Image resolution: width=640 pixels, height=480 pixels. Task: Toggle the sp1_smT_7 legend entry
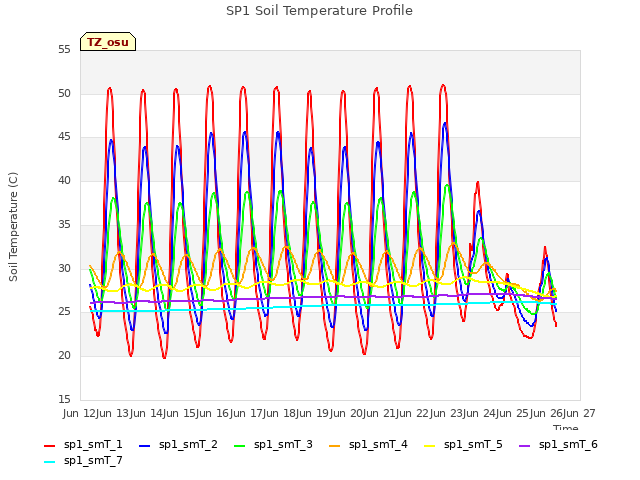tap(83, 461)
